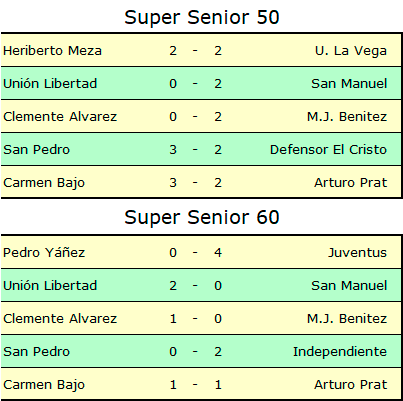The width and height of the screenshot is (403, 401).
Task: Click Pedro Yáñez team name
Action: click(x=44, y=252)
